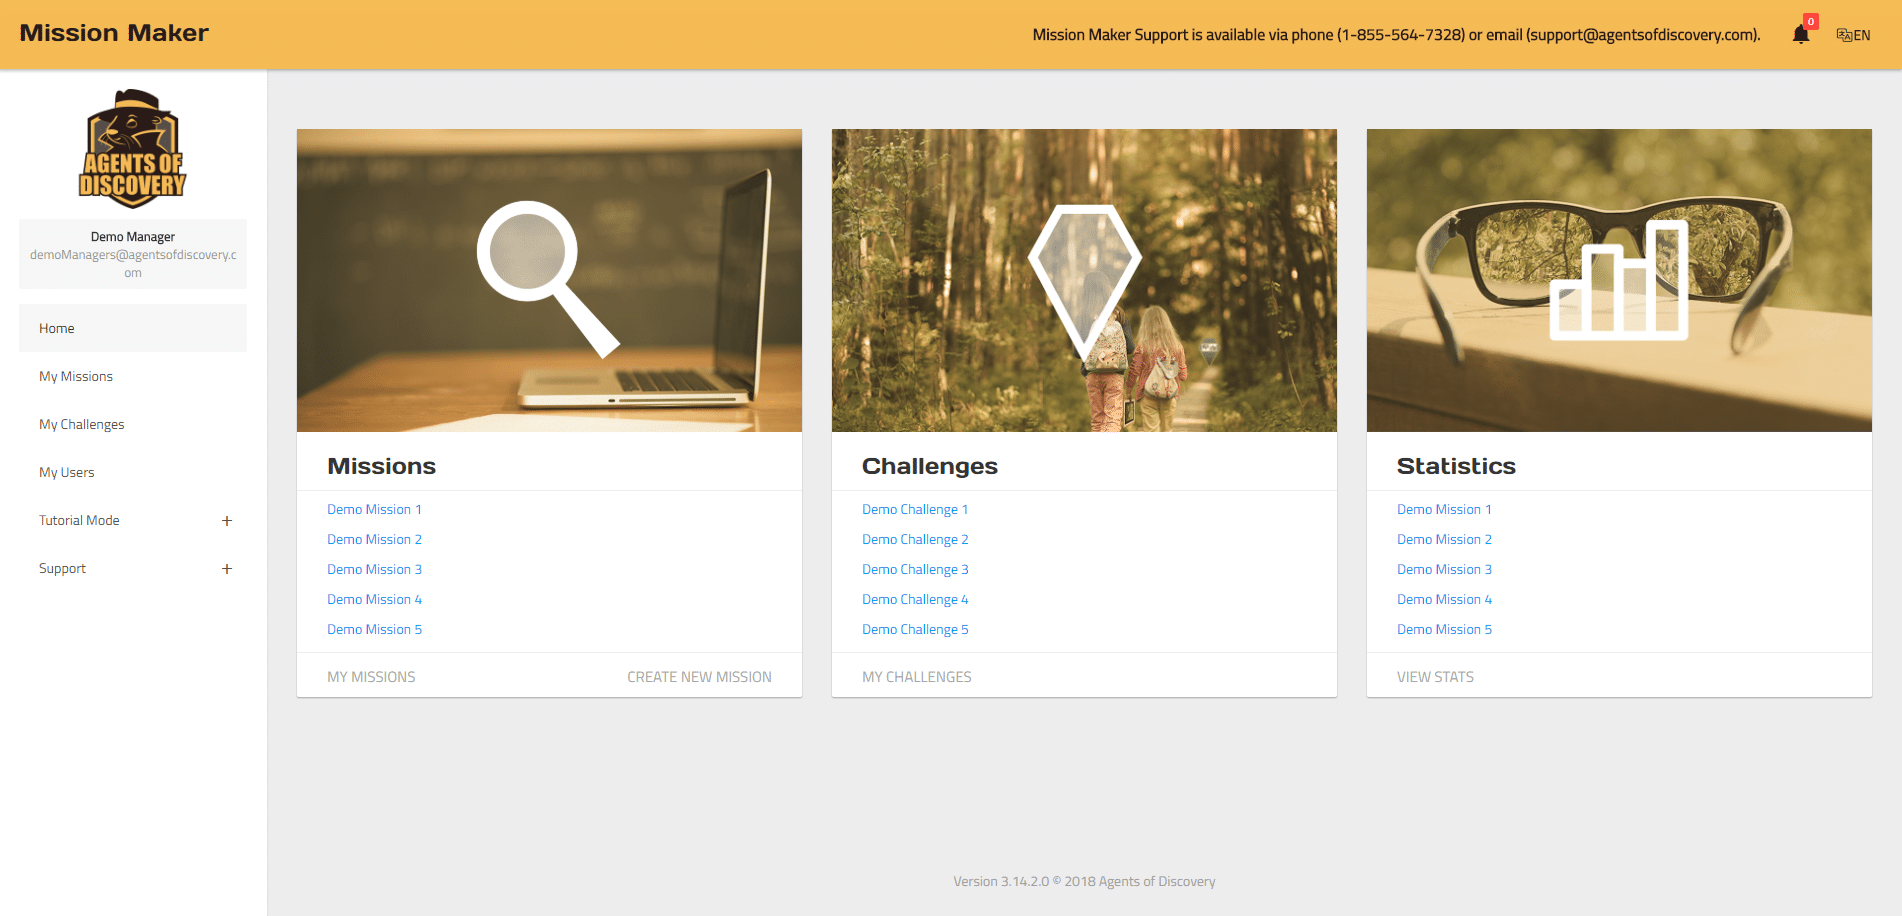1902x916 pixels.
Task: Open My Users in sidebar
Action: coord(67,472)
